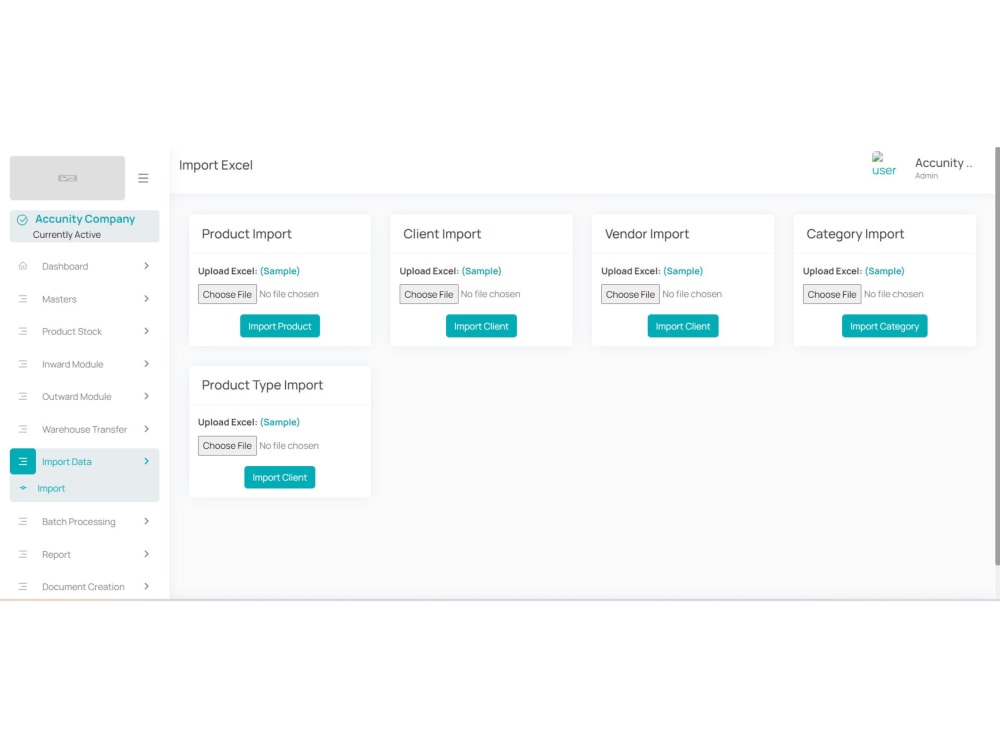Click the Product Stock sidebar icon
Screen dimensions: 1000x750
(x=22, y=331)
